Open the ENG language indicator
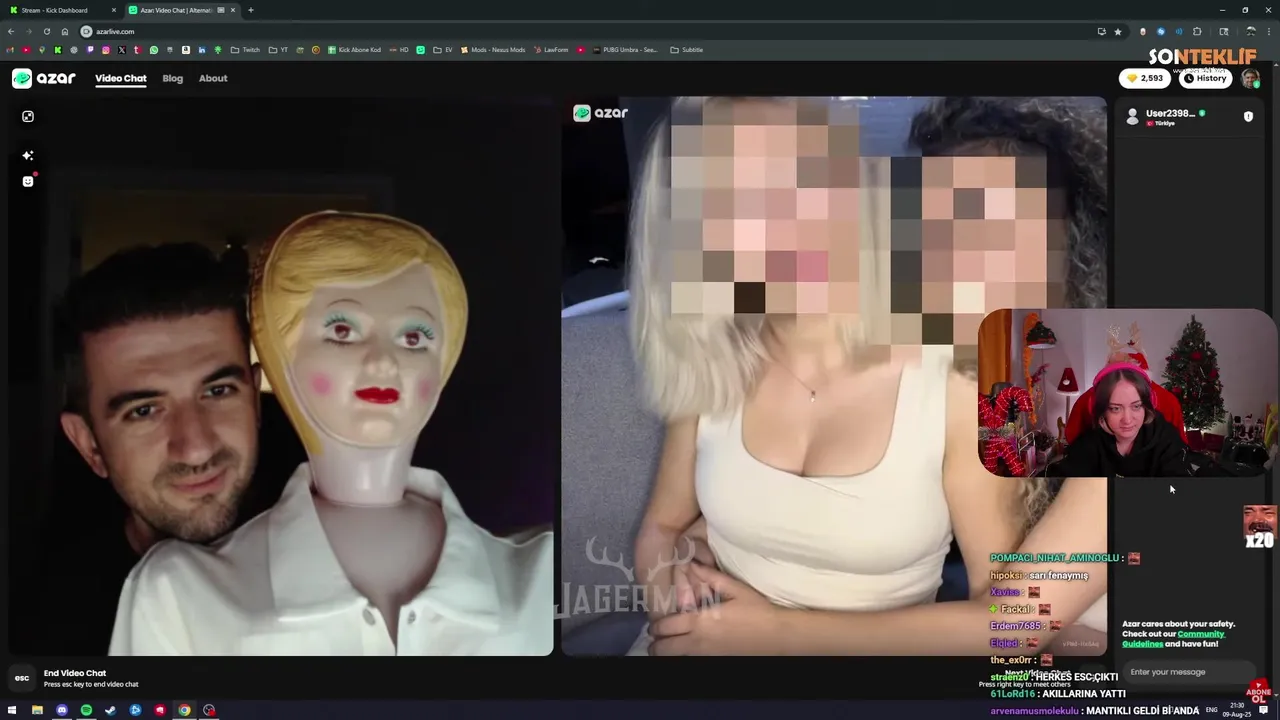 tap(1212, 710)
